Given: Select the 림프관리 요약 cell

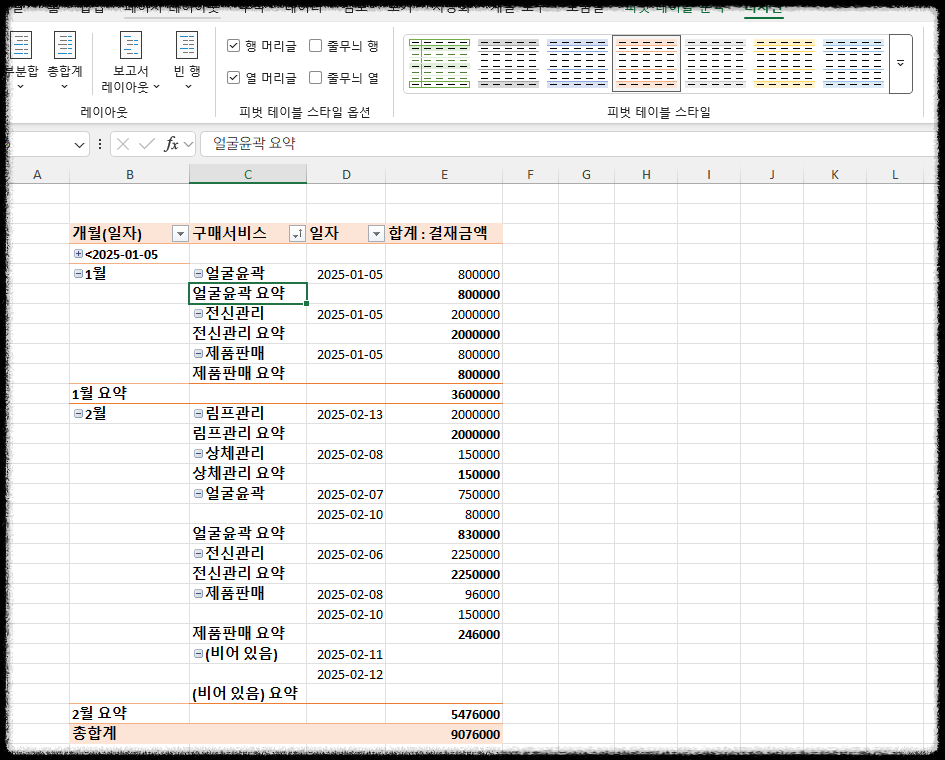Looking at the screenshot, I should (x=248, y=433).
